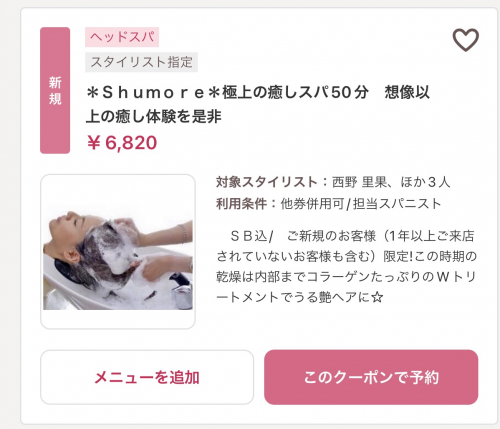Screen dimensions: 500x429
Task: Click the ¥6,820 price text
Action: (122, 143)
